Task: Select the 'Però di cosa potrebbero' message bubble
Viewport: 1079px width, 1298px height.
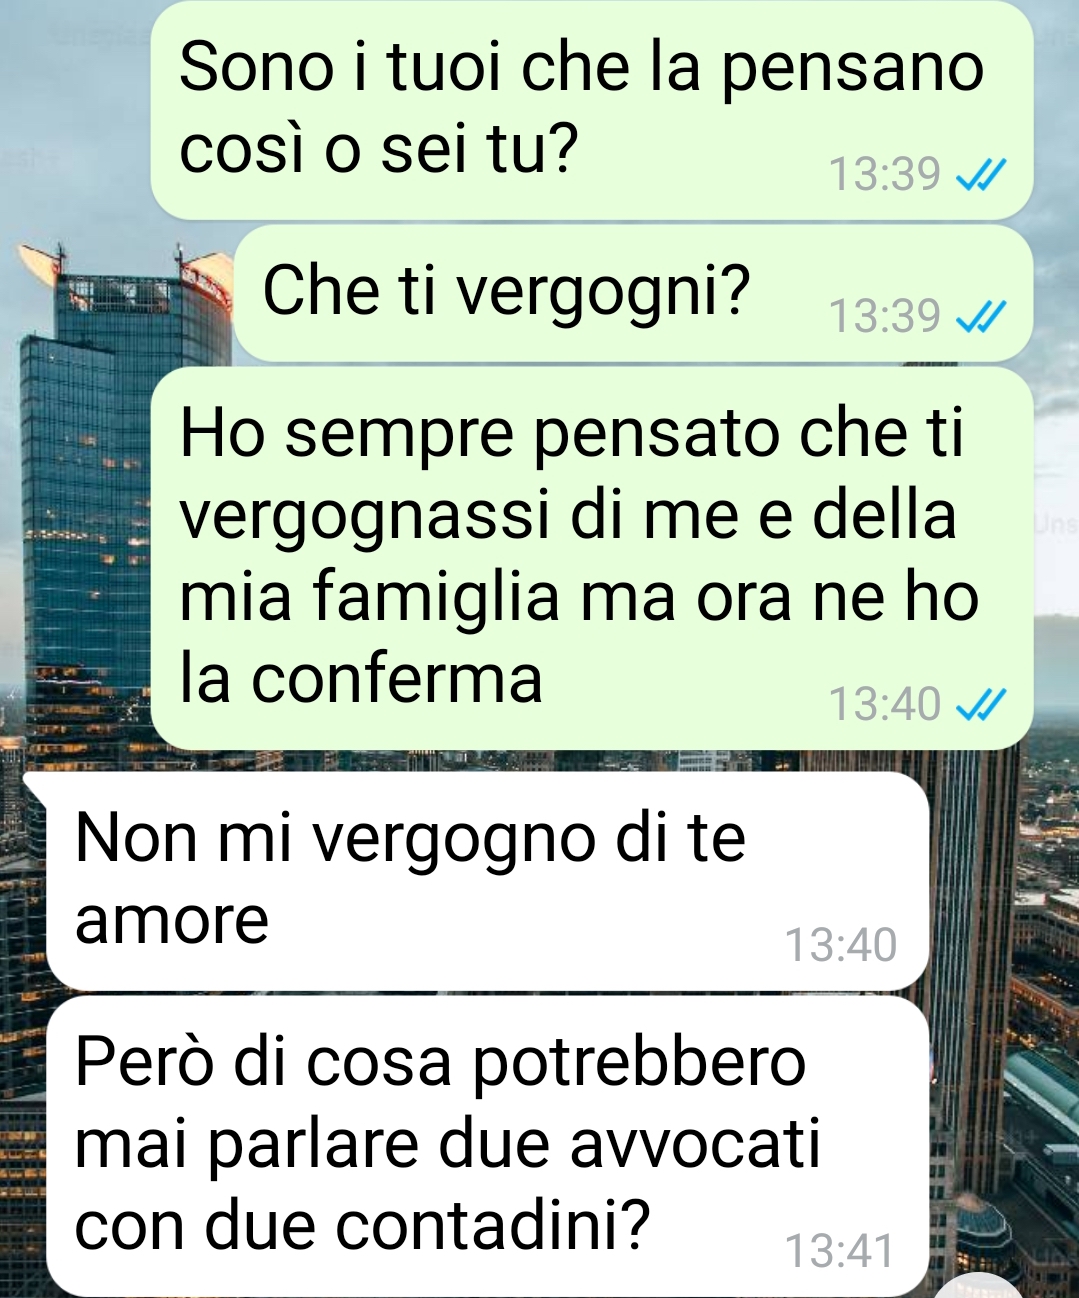Action: (488, 1146)
